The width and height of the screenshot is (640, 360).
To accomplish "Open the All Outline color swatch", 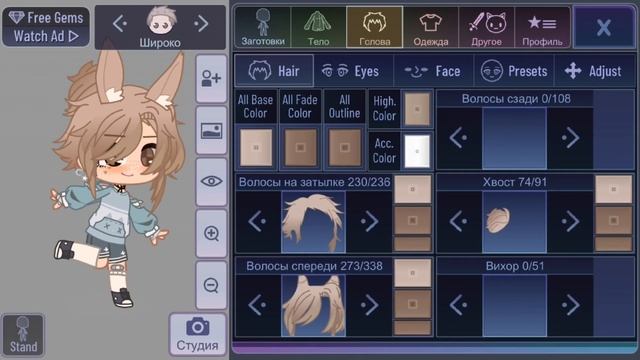I will [345, 147].
